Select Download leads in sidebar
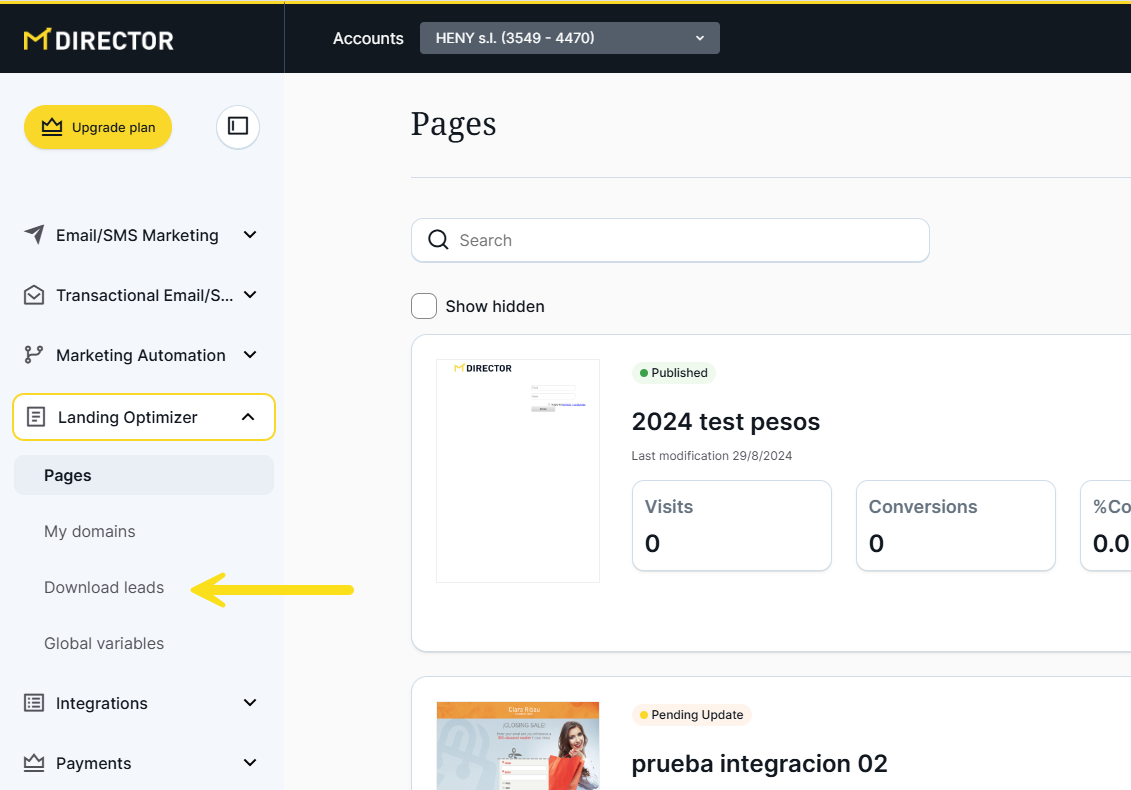 tap(104, 587)
